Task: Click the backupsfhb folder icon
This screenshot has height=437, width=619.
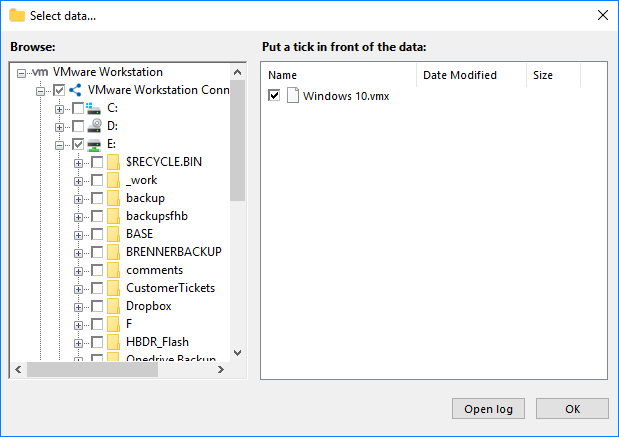Action: coord(113,216)
